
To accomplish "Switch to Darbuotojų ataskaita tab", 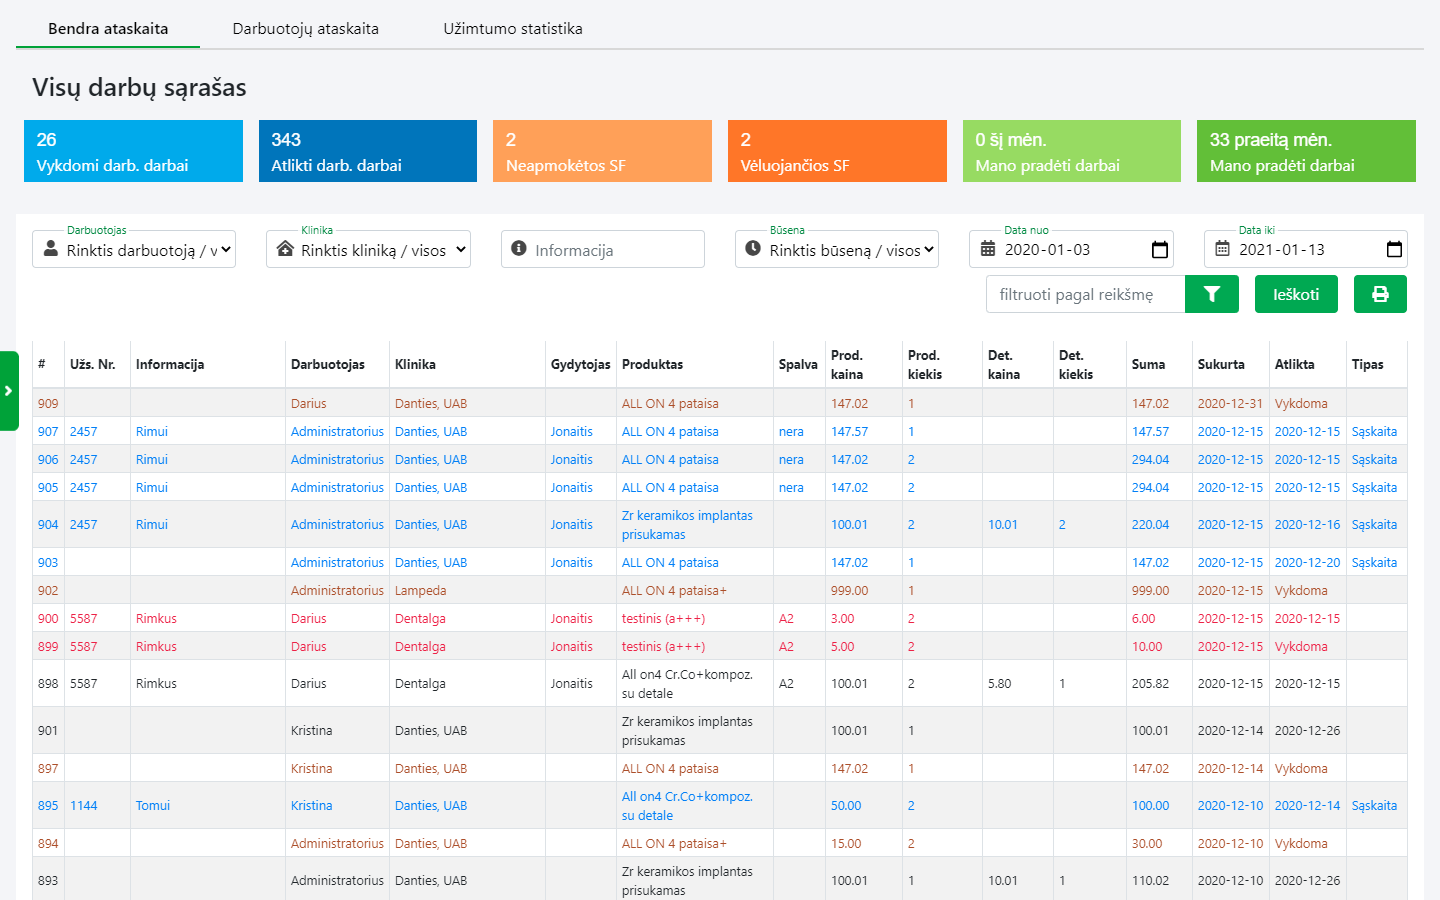I will [305, 29].
